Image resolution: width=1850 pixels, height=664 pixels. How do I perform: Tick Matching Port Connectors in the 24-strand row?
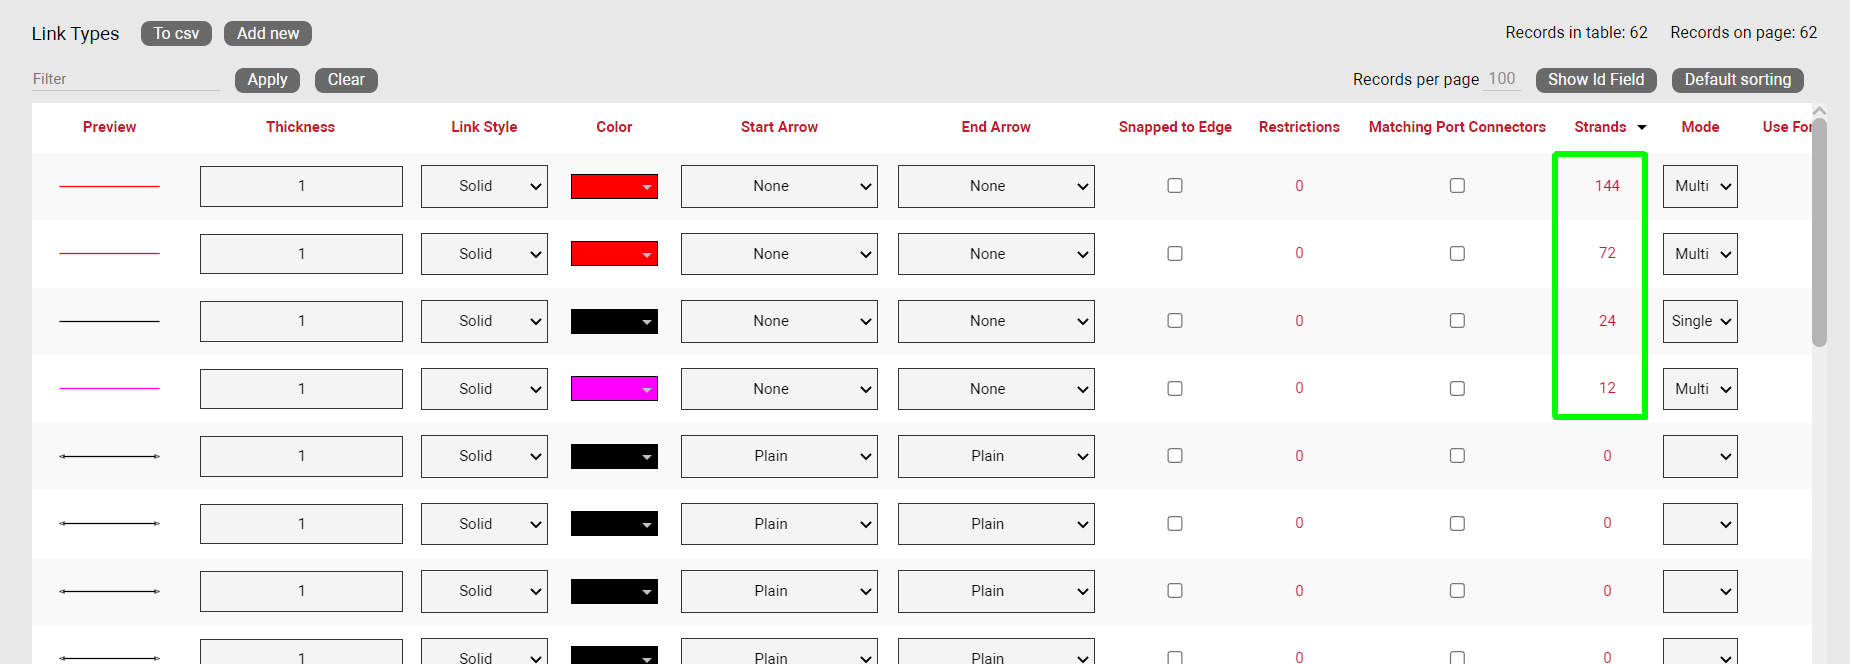(1457, 321)
